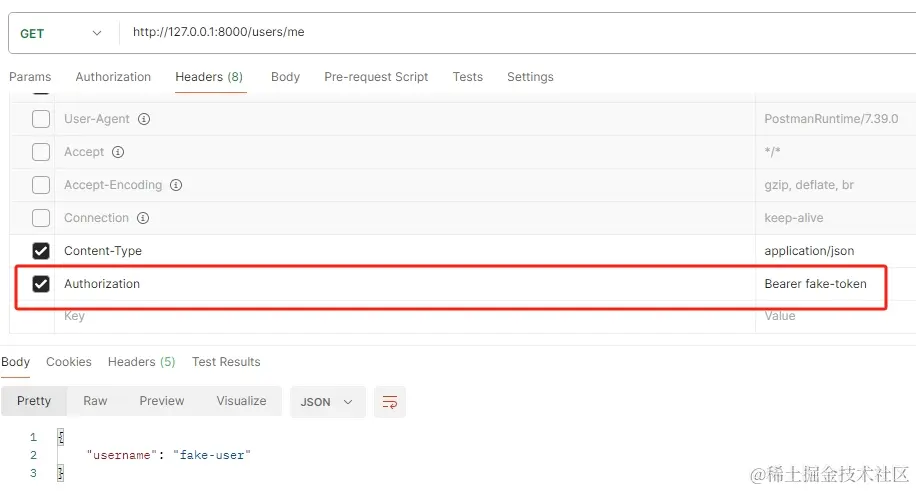
Task: Click the */* Accept value
Action: point(772,152)
